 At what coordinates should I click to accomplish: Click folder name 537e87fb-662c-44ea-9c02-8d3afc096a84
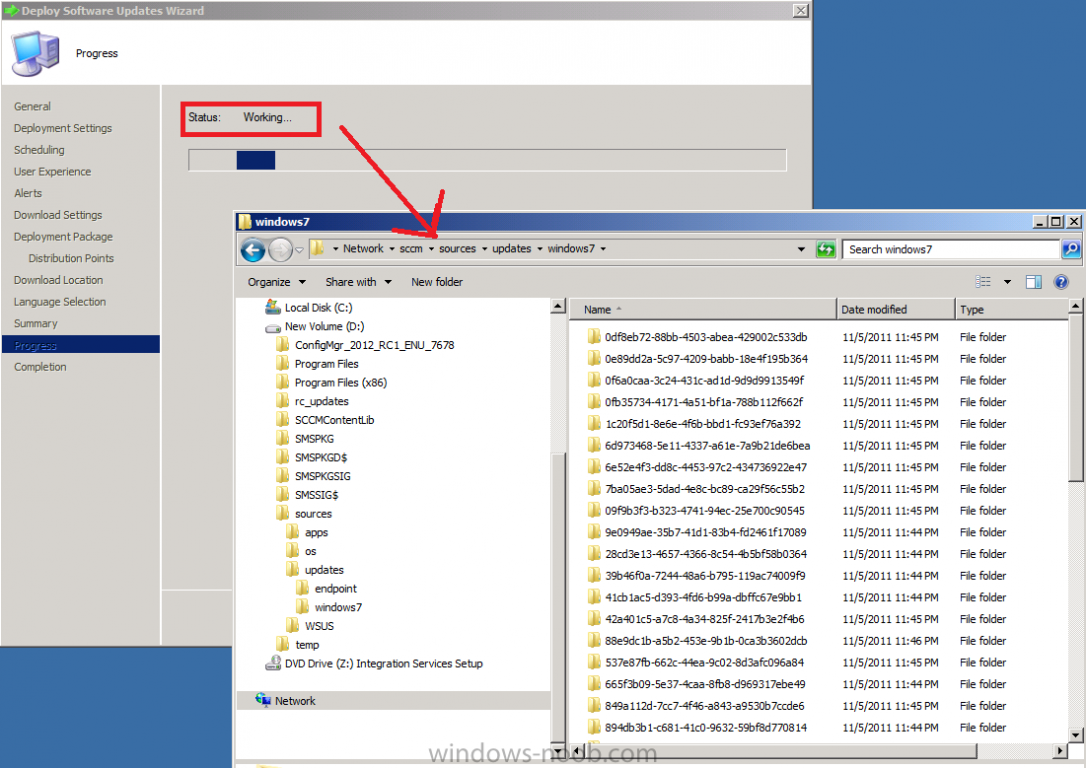[704, 662]
